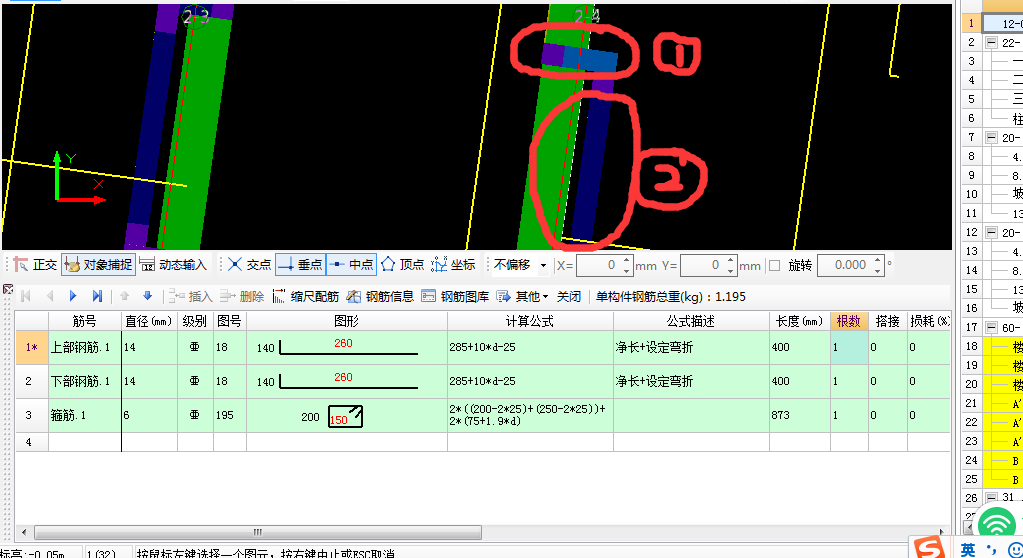Click the Y= offset input field
Image resolution: width=1023 pixels, height=558 pixels.
(x=701, y=265)
